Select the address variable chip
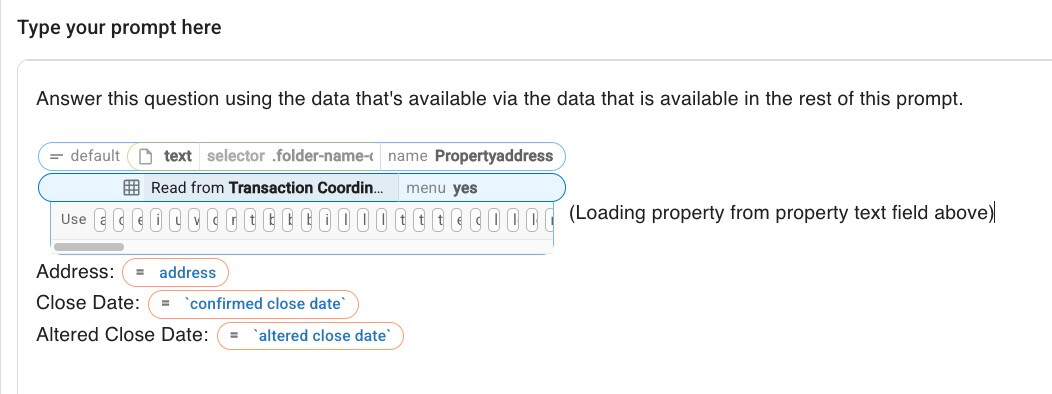 tap(175, 273)
